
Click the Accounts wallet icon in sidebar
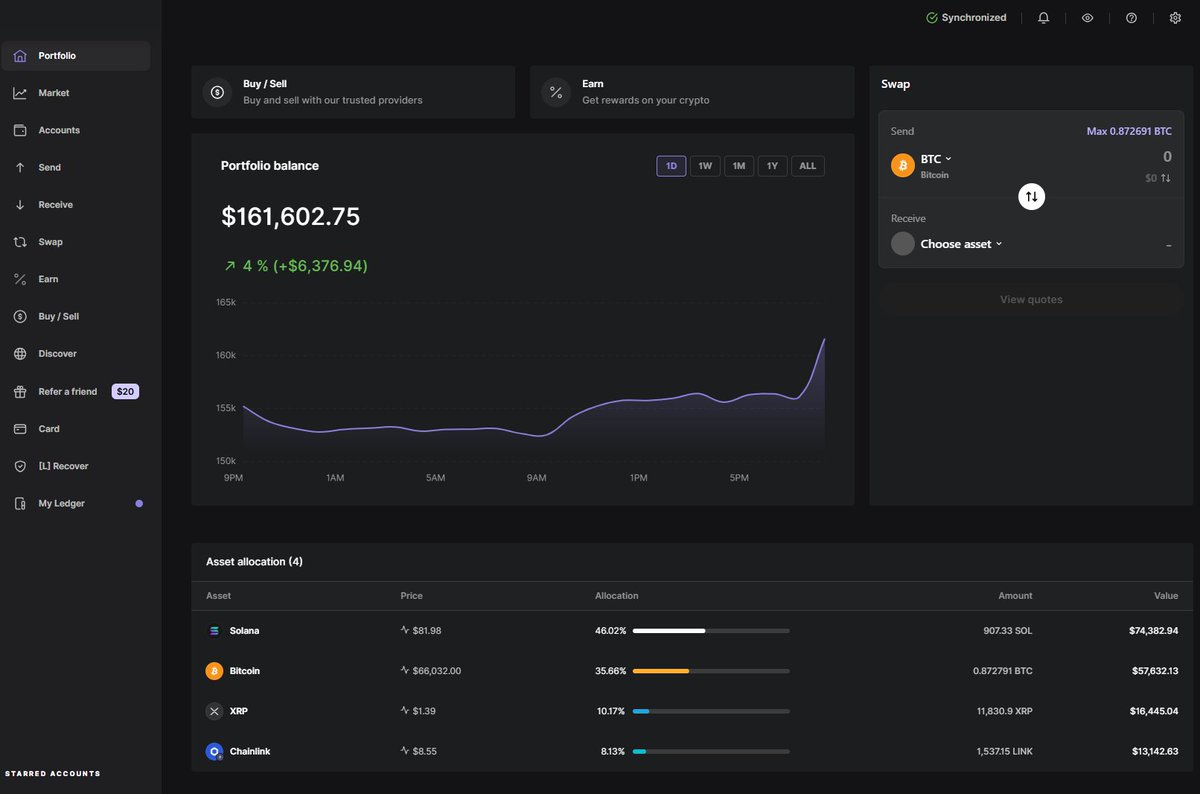coord(20,130)
